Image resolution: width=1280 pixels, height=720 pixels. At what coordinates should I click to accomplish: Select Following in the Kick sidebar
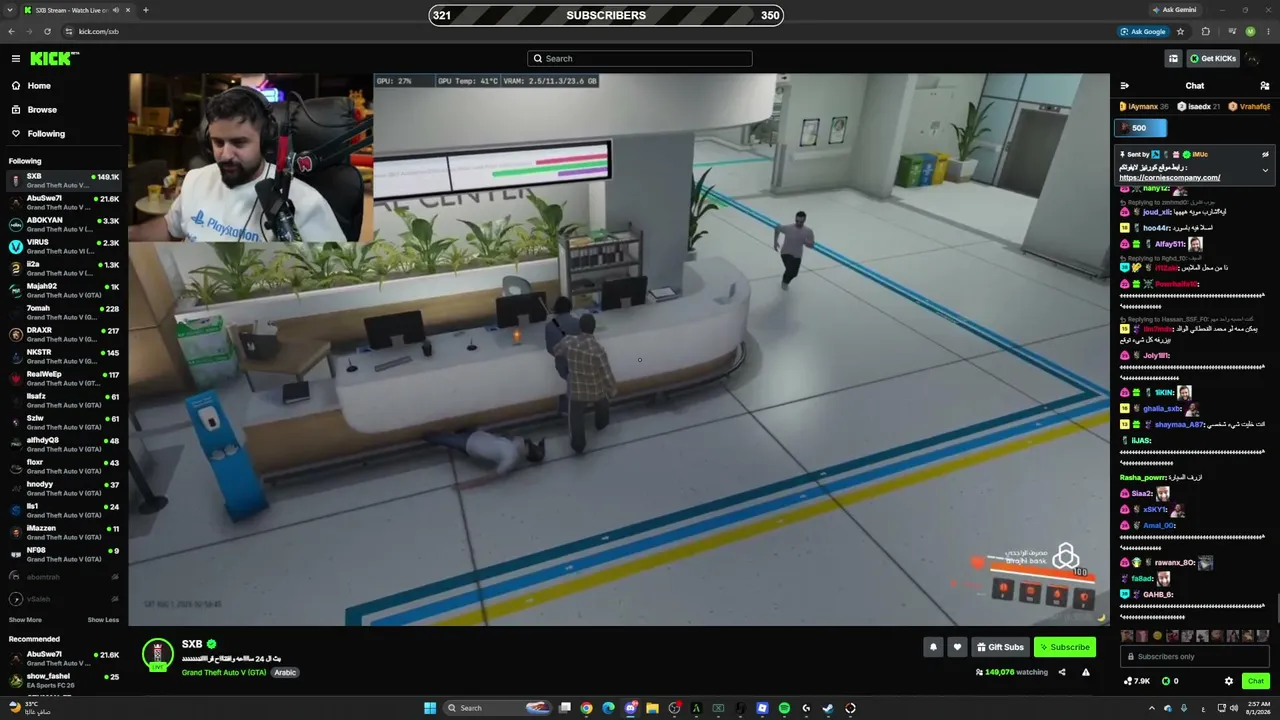click(x=64, y=134)
